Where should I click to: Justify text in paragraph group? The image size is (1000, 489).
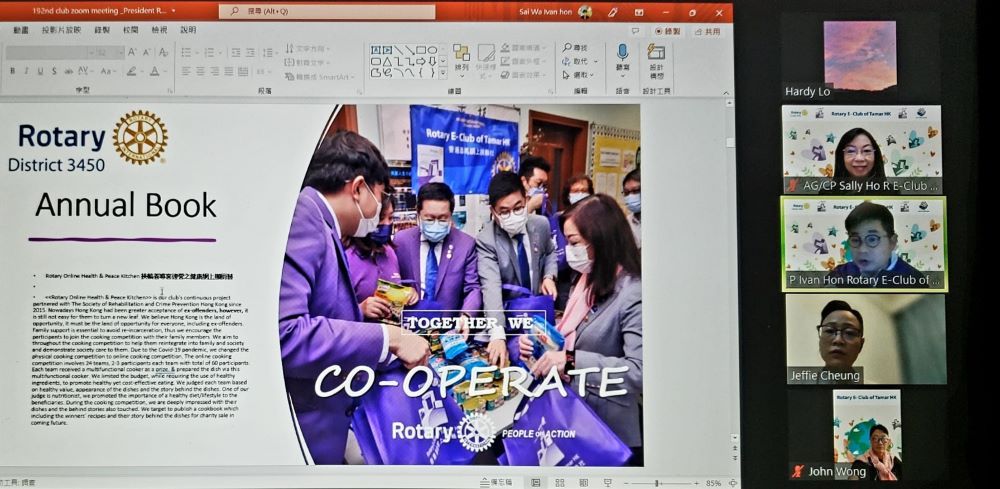click(x=228, y=71)
